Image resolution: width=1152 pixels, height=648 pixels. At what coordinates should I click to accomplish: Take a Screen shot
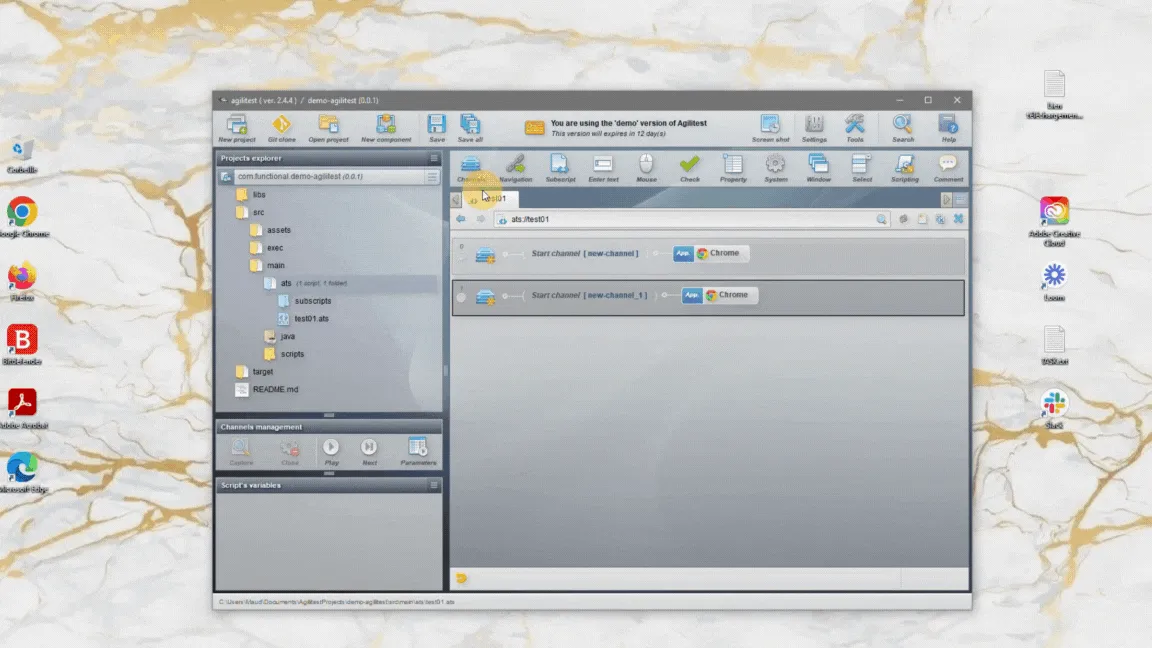tap(770, 128)
